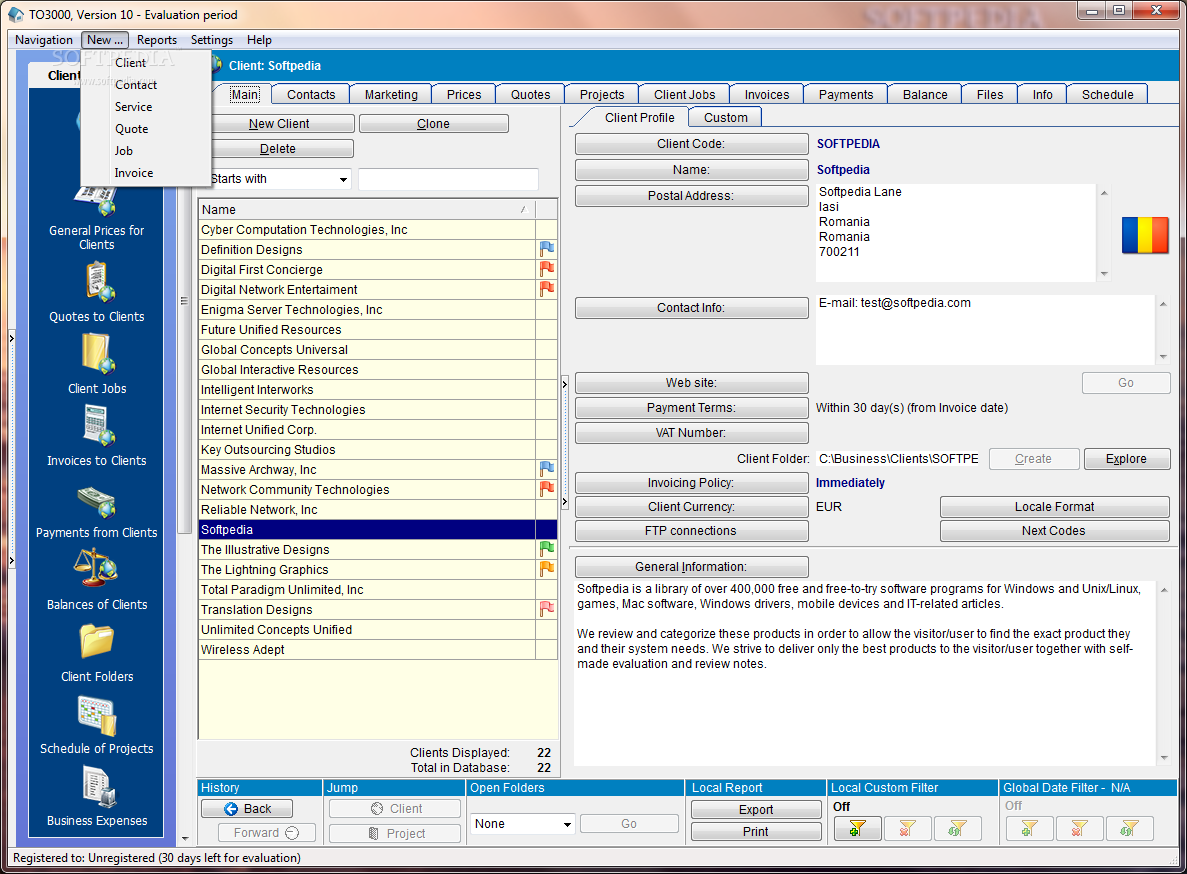Image resolution: width=1187 pixels, height=874 pixels.
Task: Select Wireless Adept in client list
Action: (367, 649)
